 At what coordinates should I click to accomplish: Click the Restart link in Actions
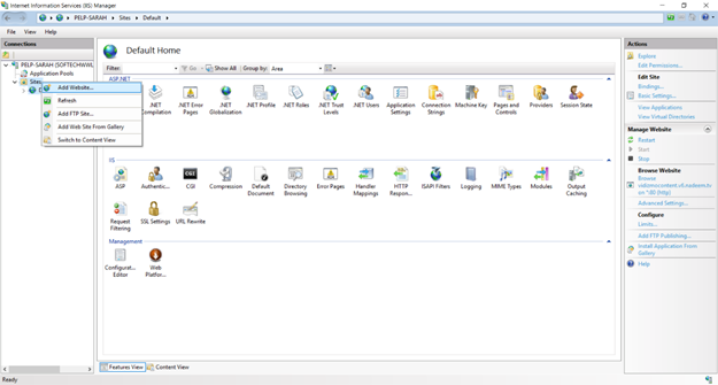[646, 140]
